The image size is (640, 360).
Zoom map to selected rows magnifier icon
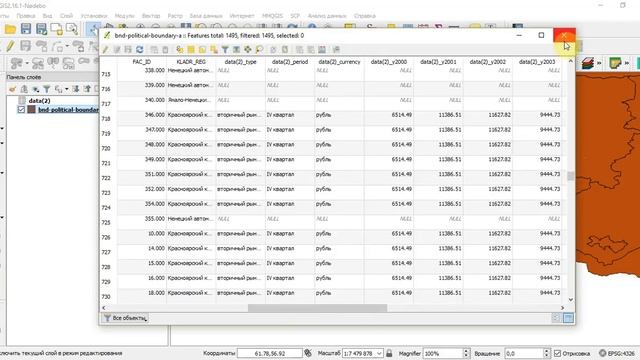259,49
